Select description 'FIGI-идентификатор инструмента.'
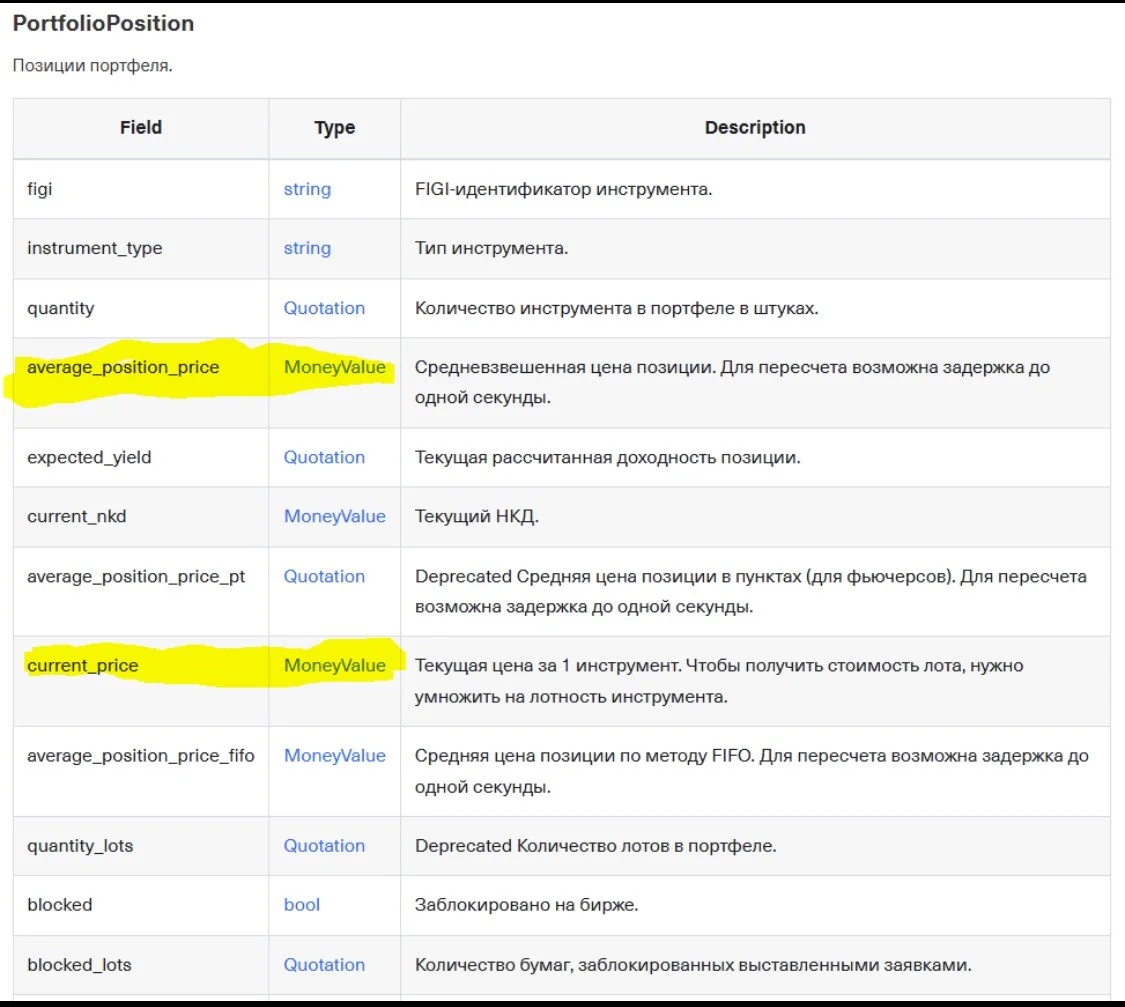Screen dimensions: 1125x1007 tap(563, 189)
